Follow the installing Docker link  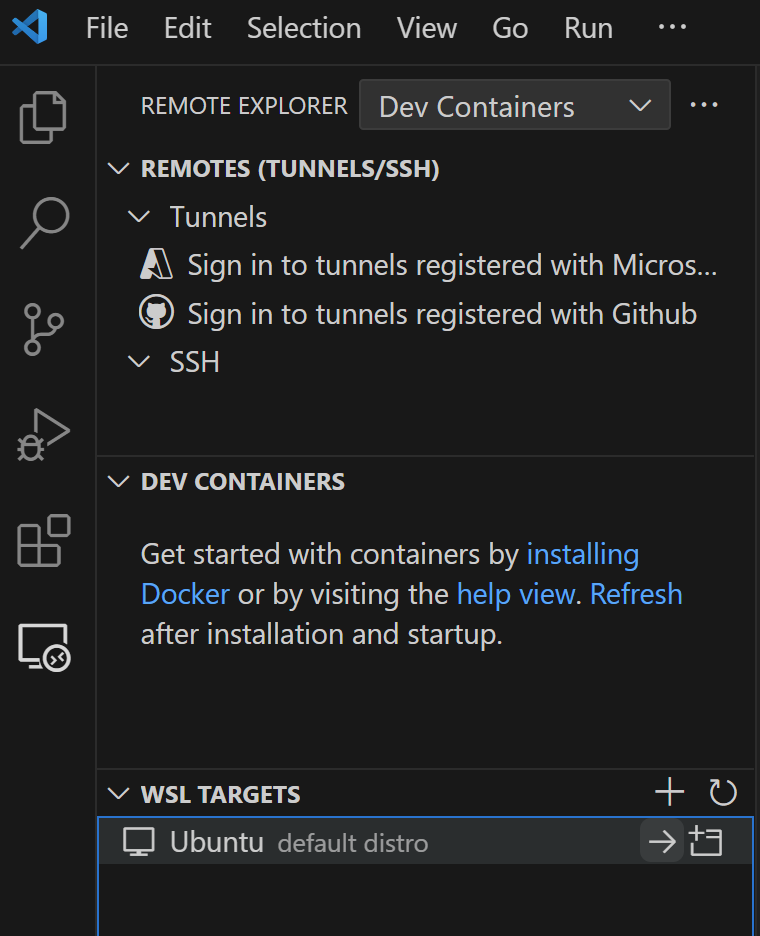coord(583,555)
